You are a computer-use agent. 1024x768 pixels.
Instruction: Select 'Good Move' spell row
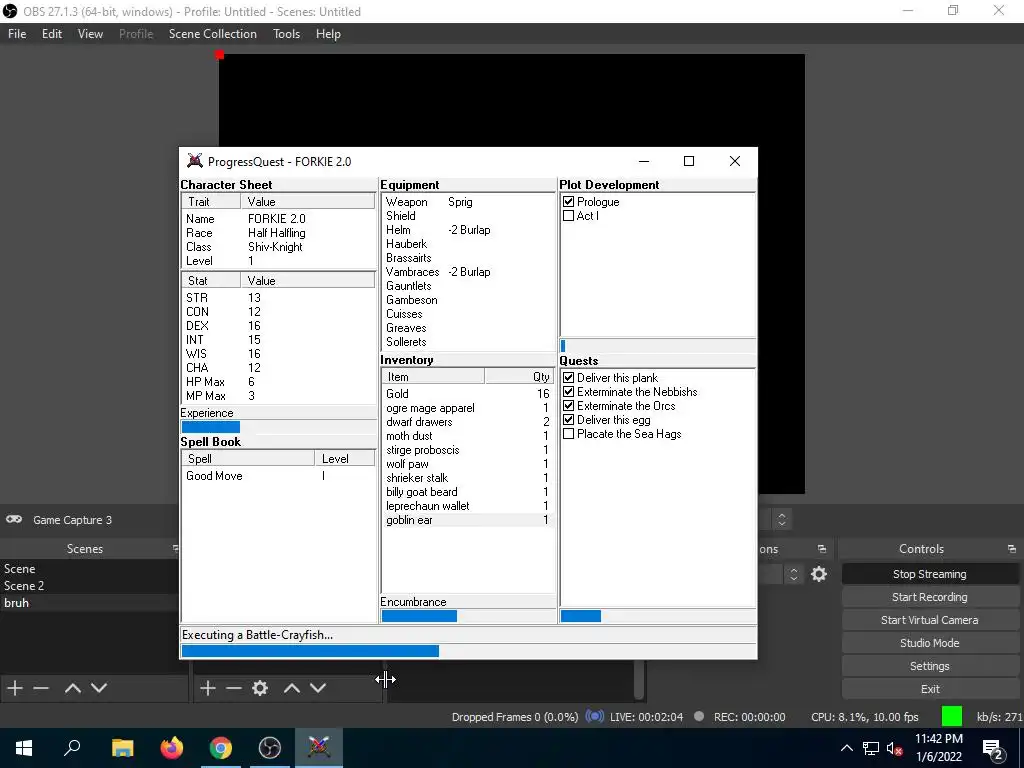(278, 476)
